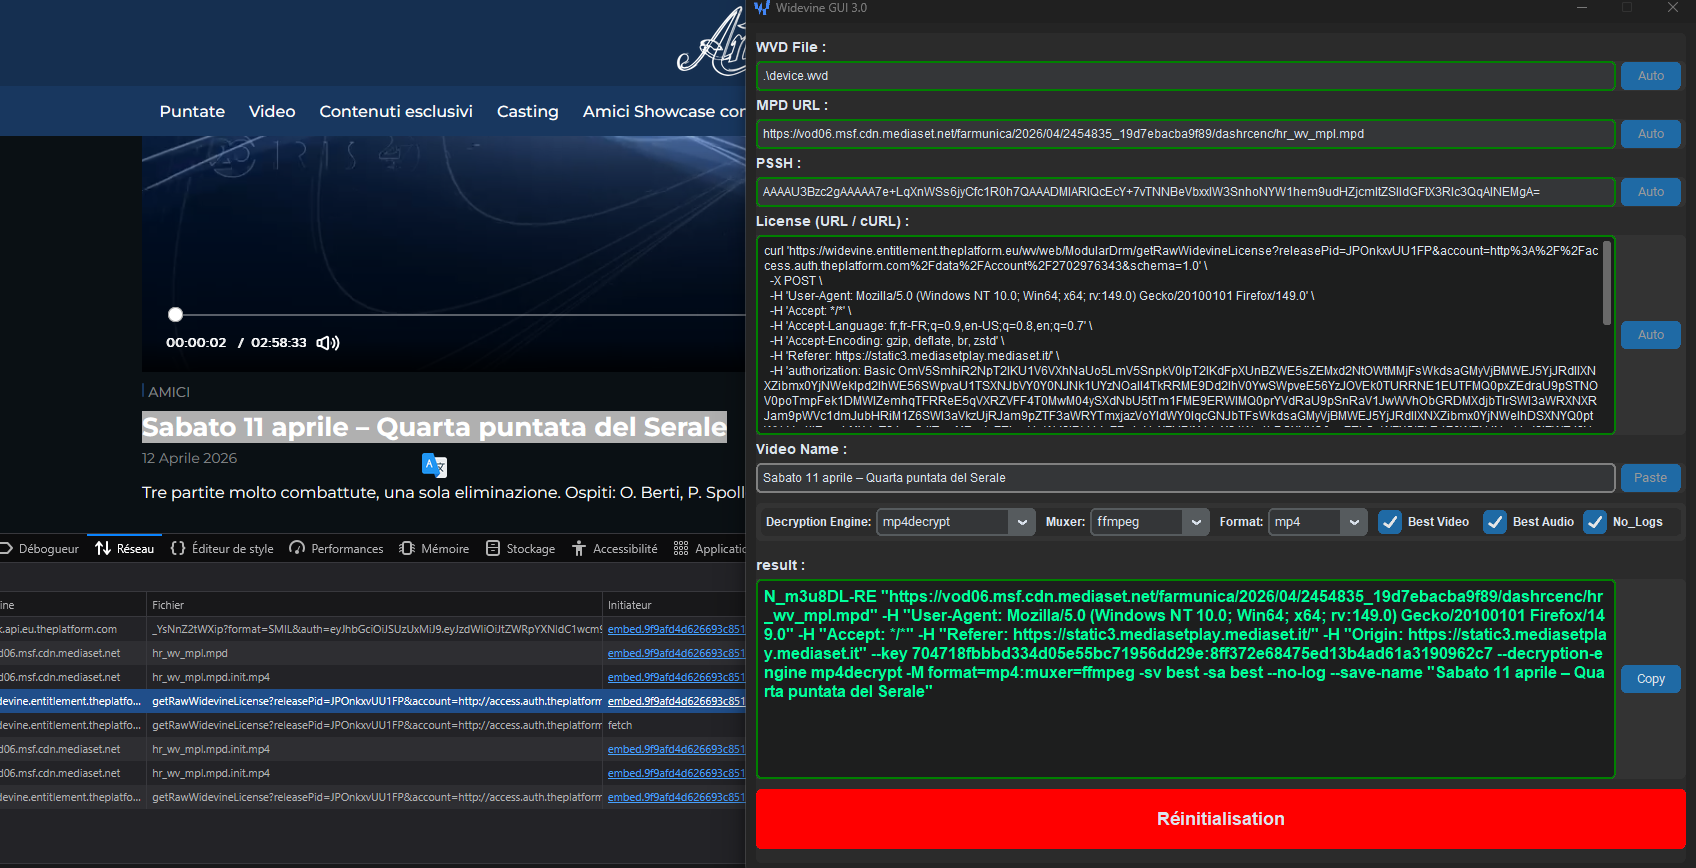Focus the PSSH input field
The width and height of the screenshot is (1696, 868).
[1186, 192]
